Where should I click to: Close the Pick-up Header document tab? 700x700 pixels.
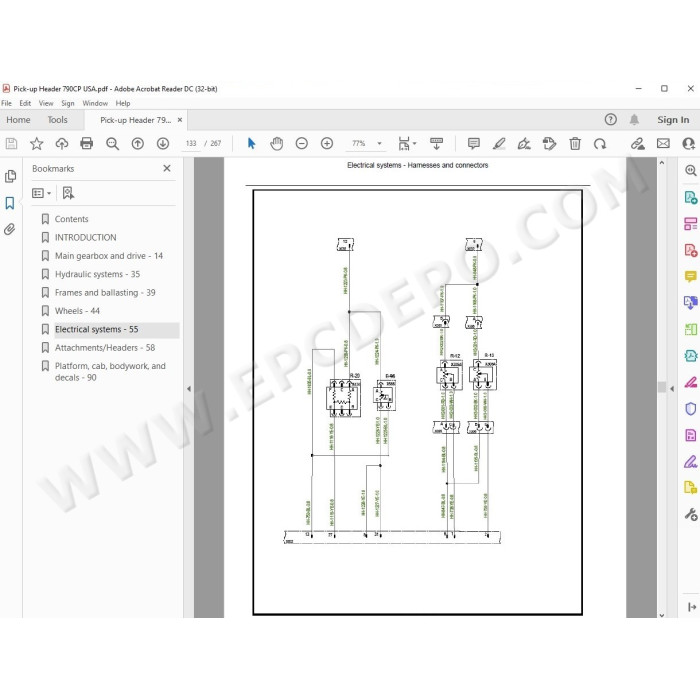[180, 120]
